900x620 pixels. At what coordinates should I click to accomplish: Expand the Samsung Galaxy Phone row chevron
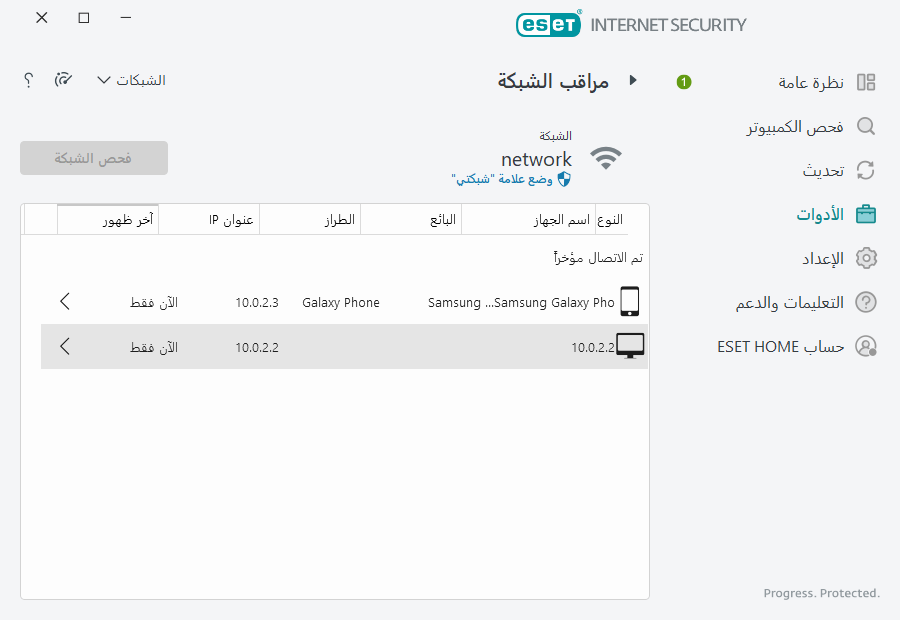[65, 301]
